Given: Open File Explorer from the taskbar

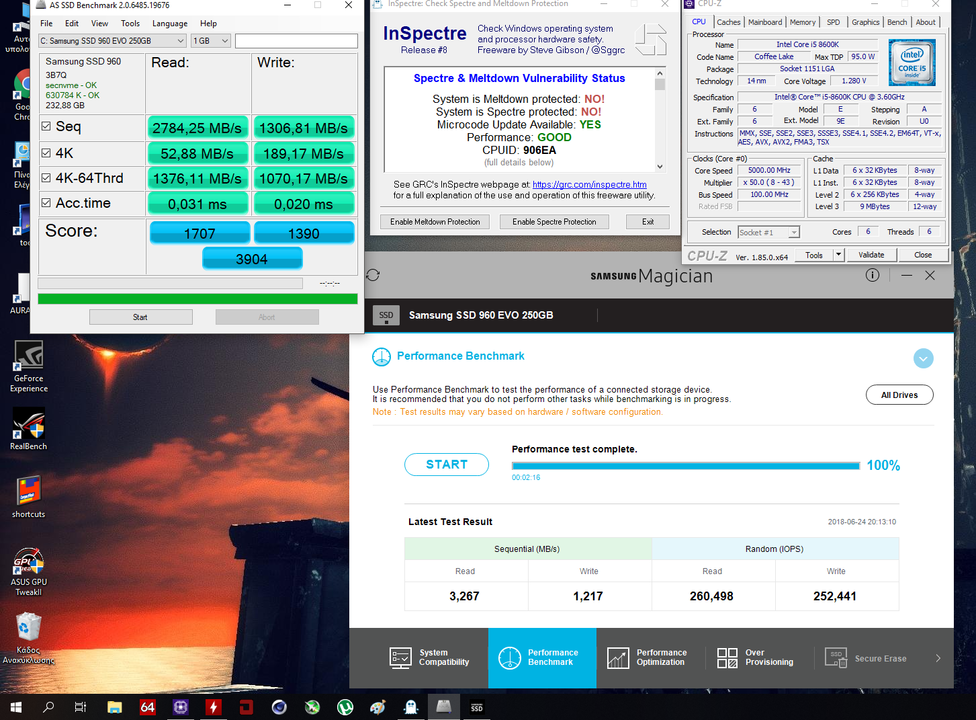Looking at the screenshot, I should (x=115, y=707).
